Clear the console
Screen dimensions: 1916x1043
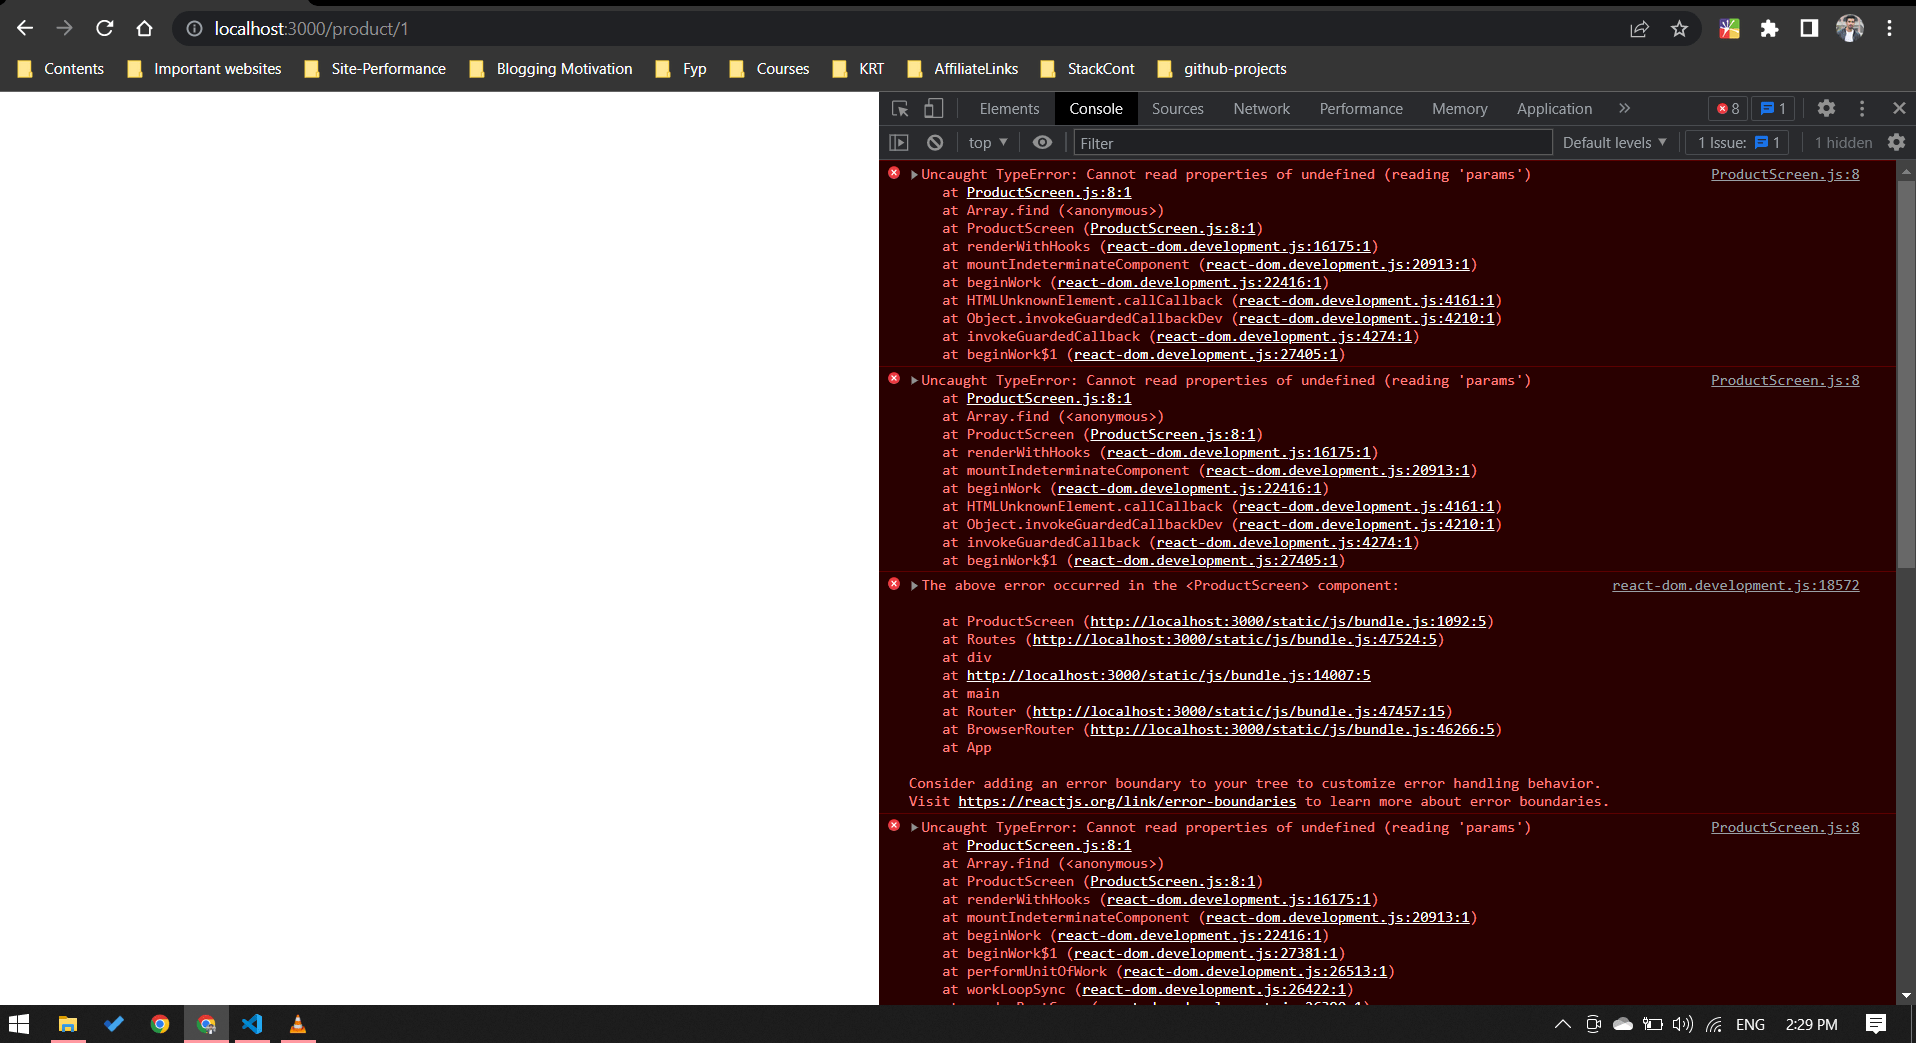935,143
